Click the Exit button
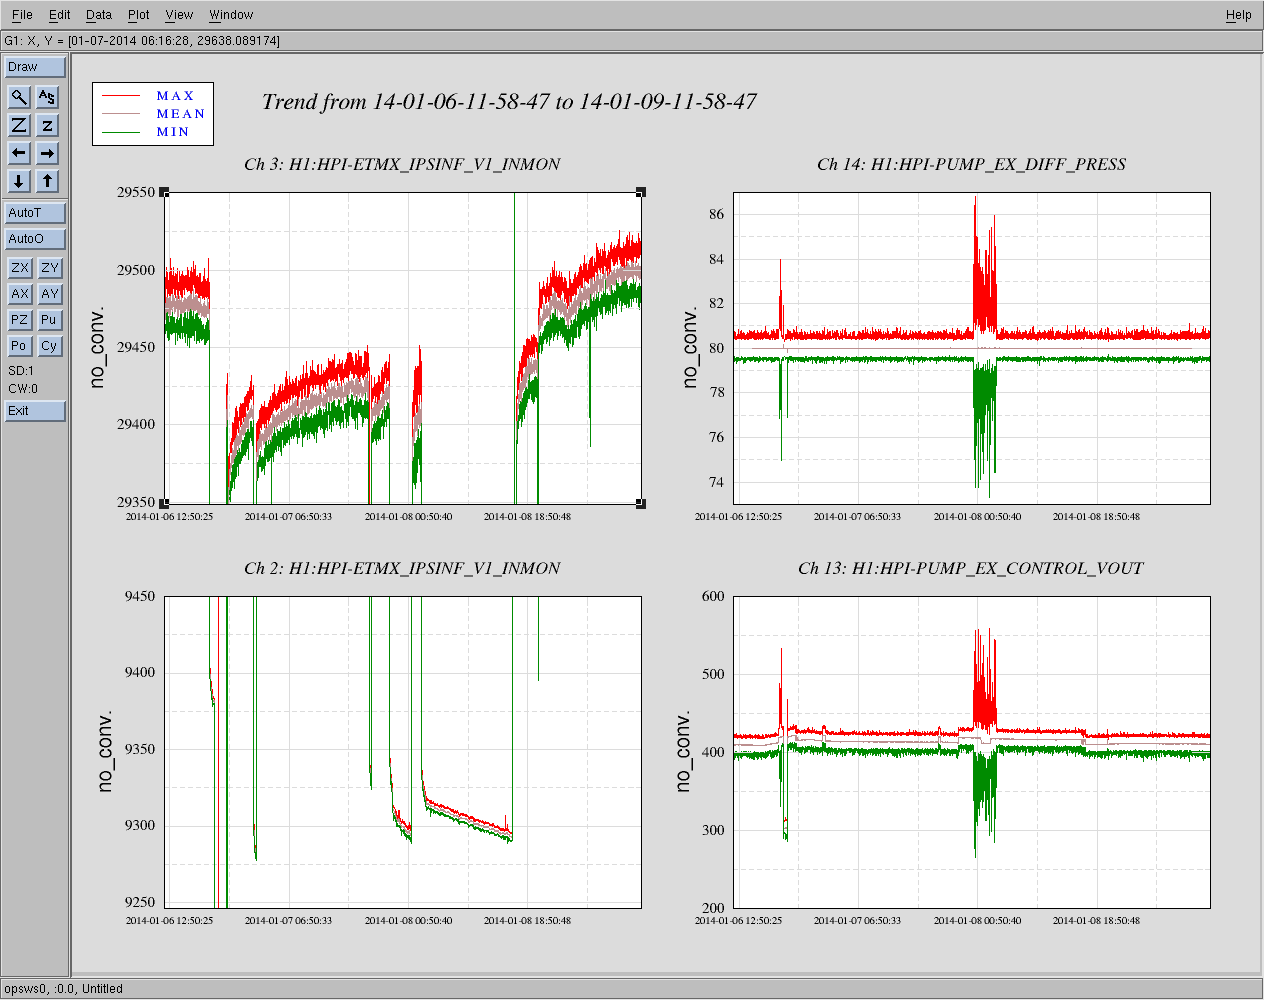 [35, 411]
